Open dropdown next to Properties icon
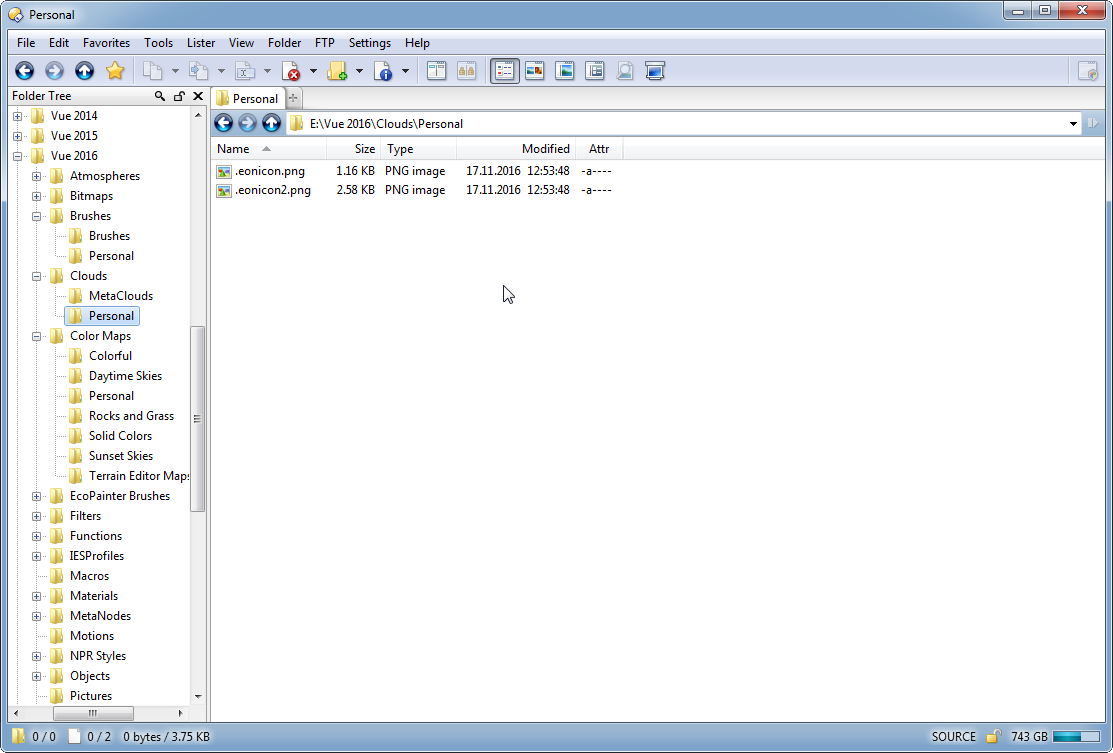This screenshot has width=1113, height=753. [405, 71]
